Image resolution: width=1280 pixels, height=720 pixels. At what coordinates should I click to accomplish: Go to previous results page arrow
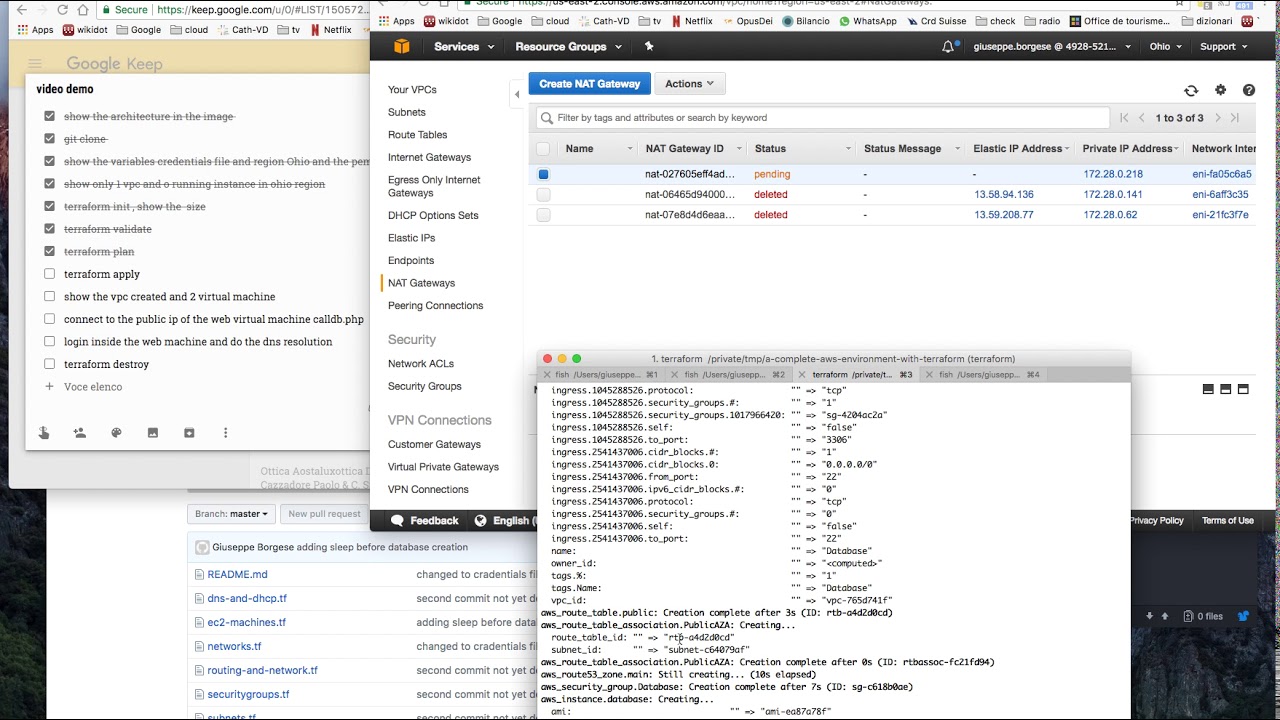pyautogui.click(x=1142, y=118)
